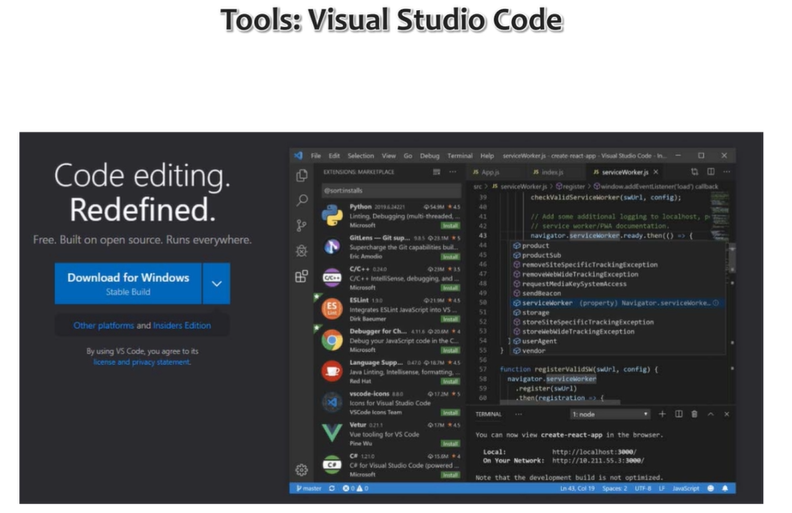The image size is (792, 513).
Task: Install the Vetur extension
Action: (x=450, y=444)
